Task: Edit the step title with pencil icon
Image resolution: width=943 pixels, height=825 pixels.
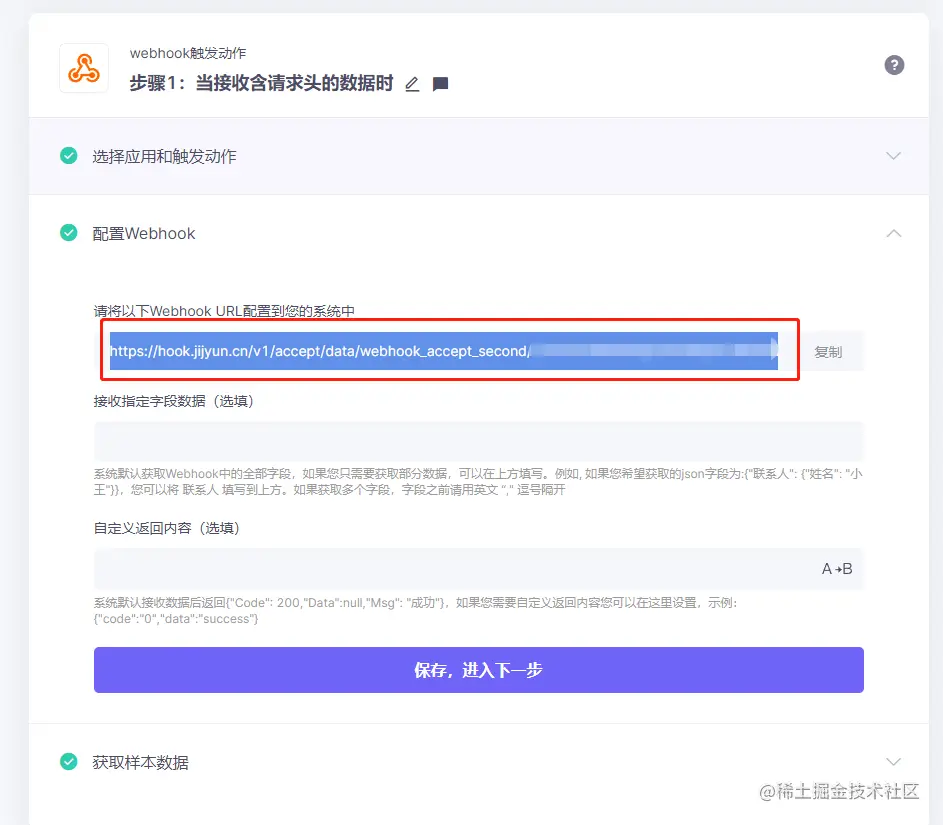Action: coord(412,84)
